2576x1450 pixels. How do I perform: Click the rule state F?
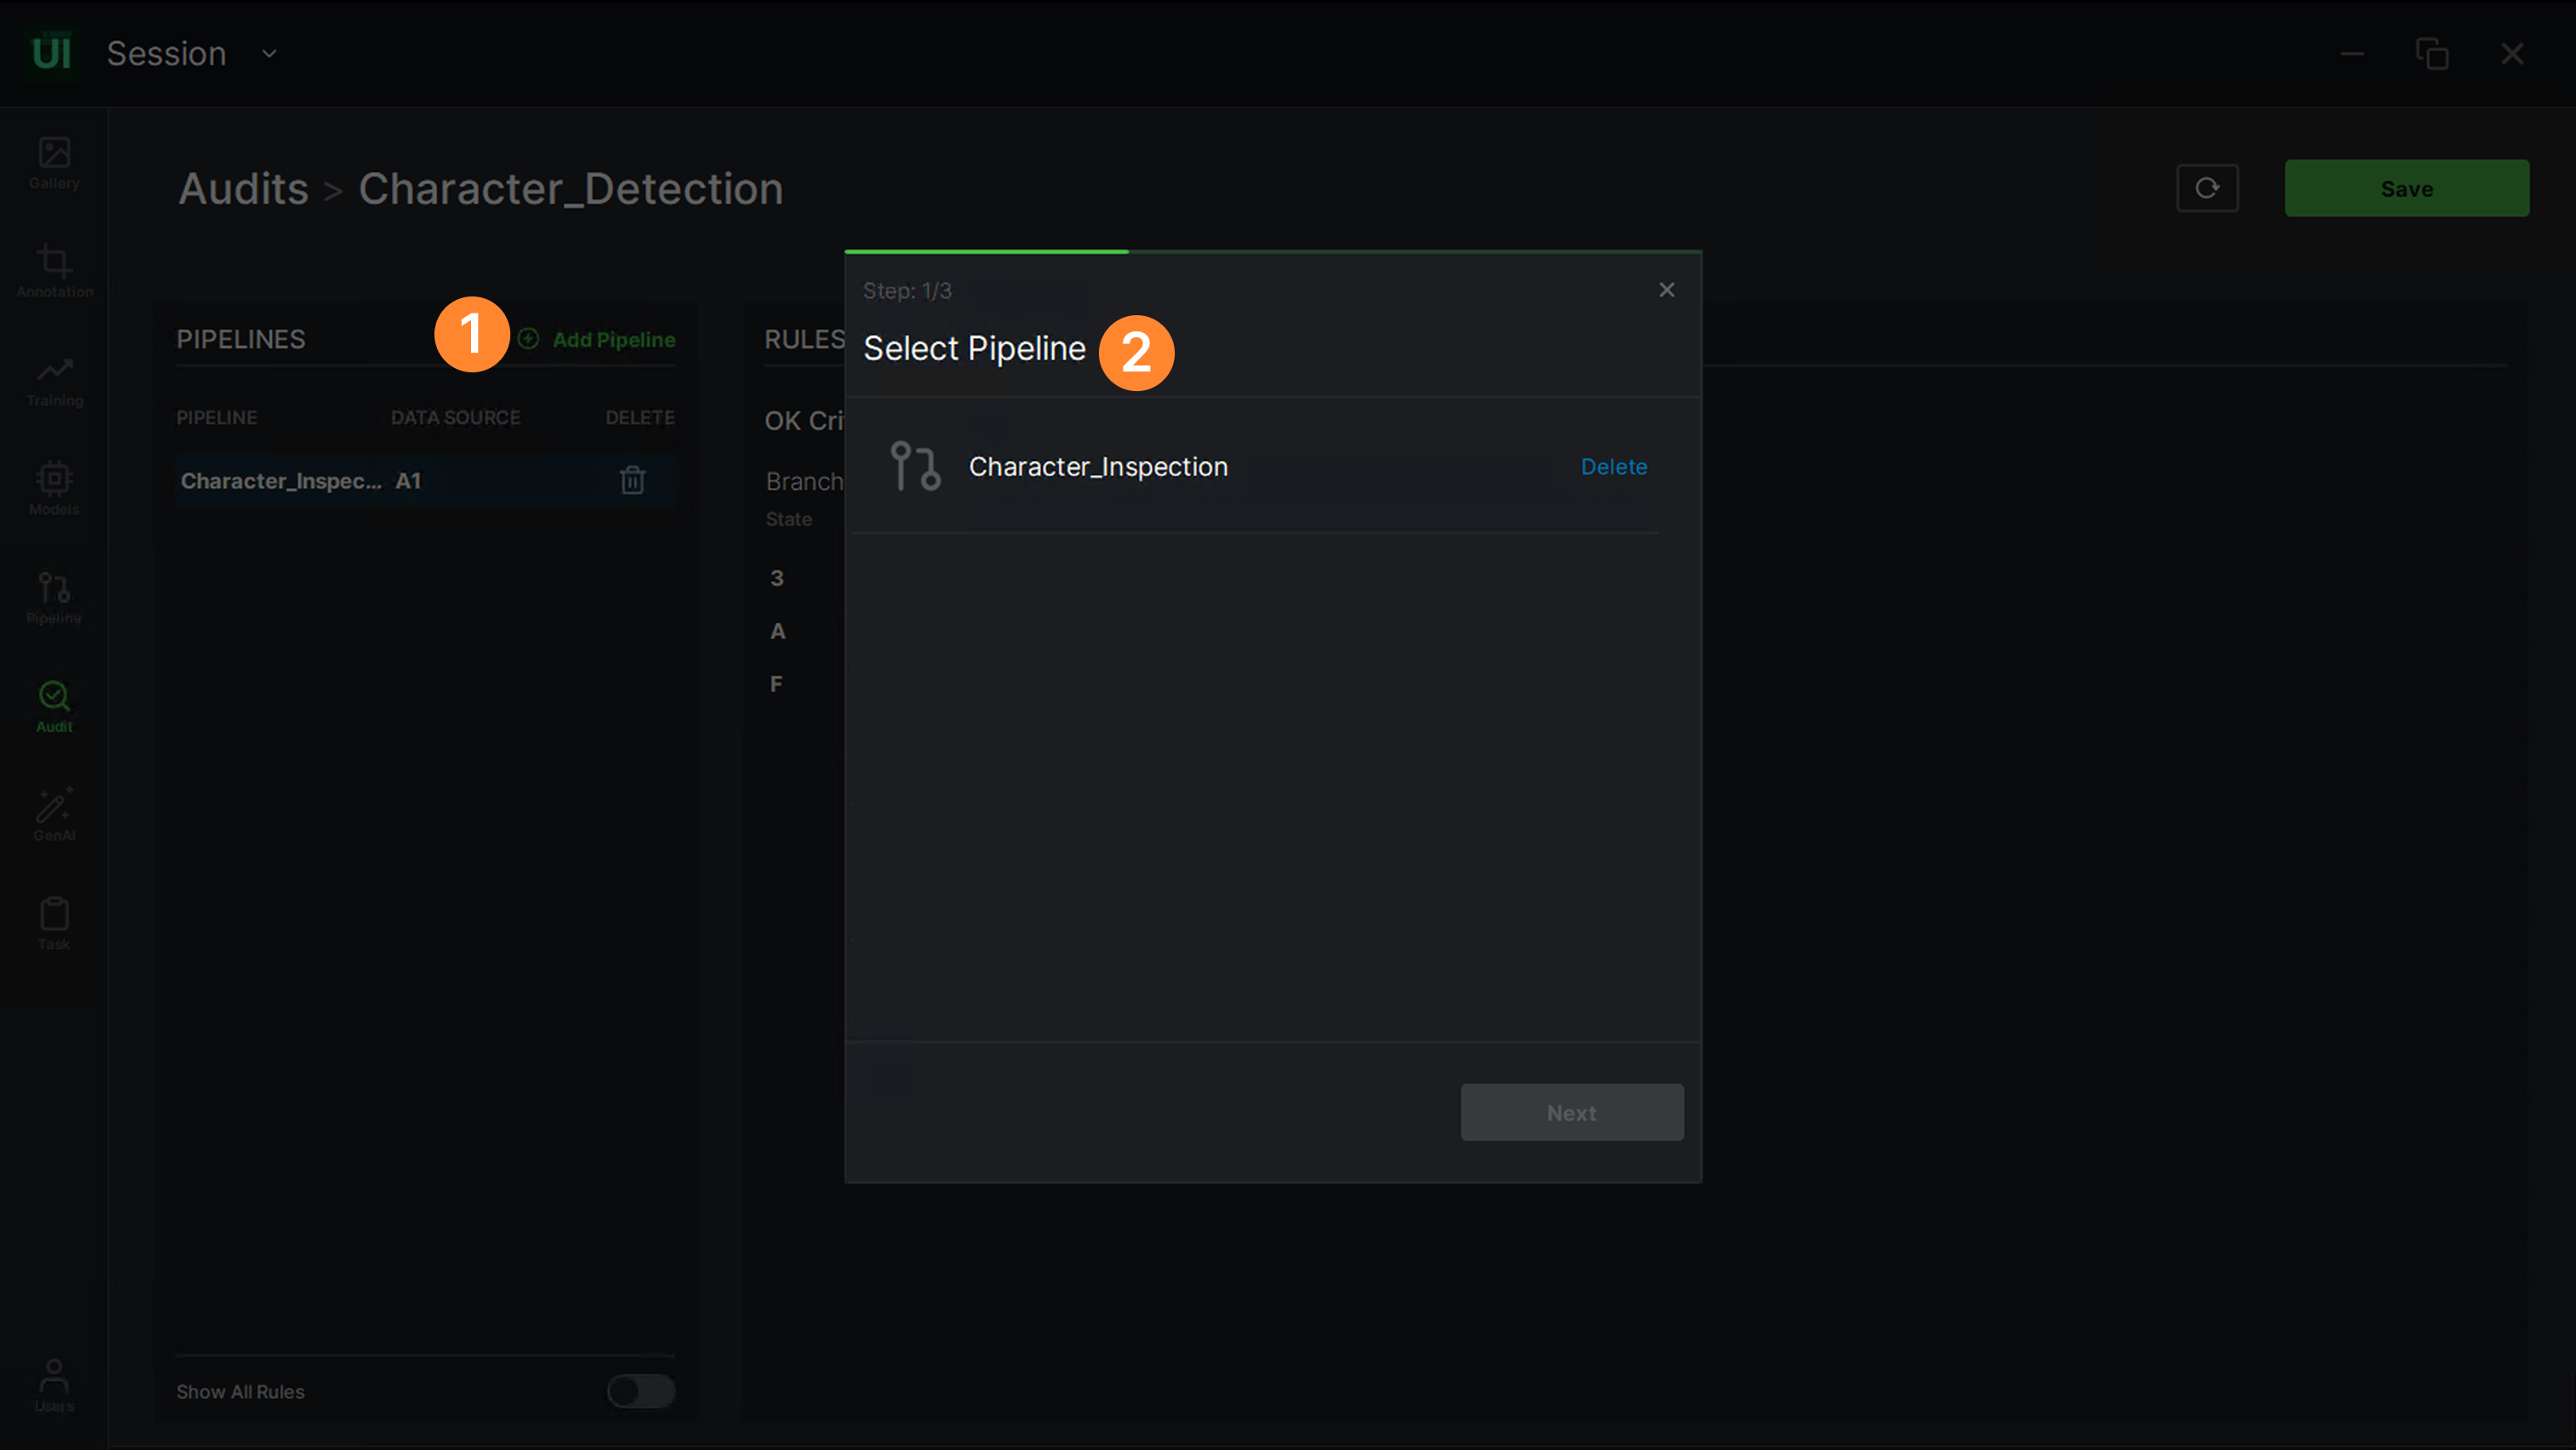coord(775,684)
